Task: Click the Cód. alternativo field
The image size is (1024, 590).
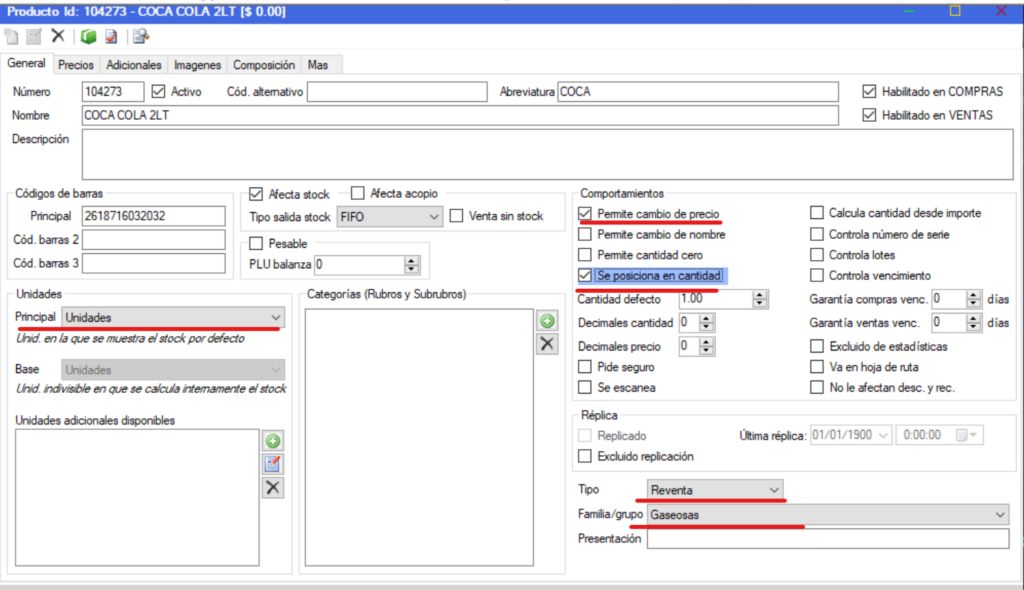Action: tap(397, 91)
